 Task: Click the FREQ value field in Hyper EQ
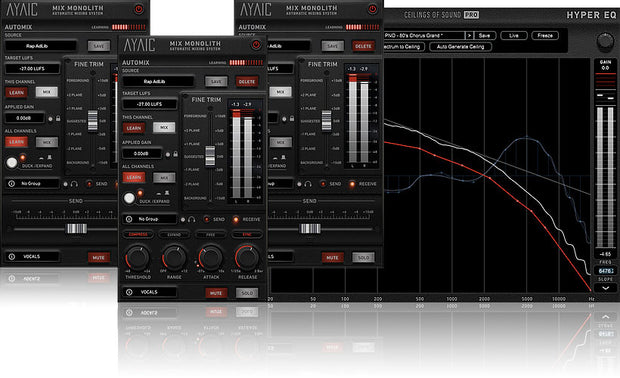[x=605, y=271]
